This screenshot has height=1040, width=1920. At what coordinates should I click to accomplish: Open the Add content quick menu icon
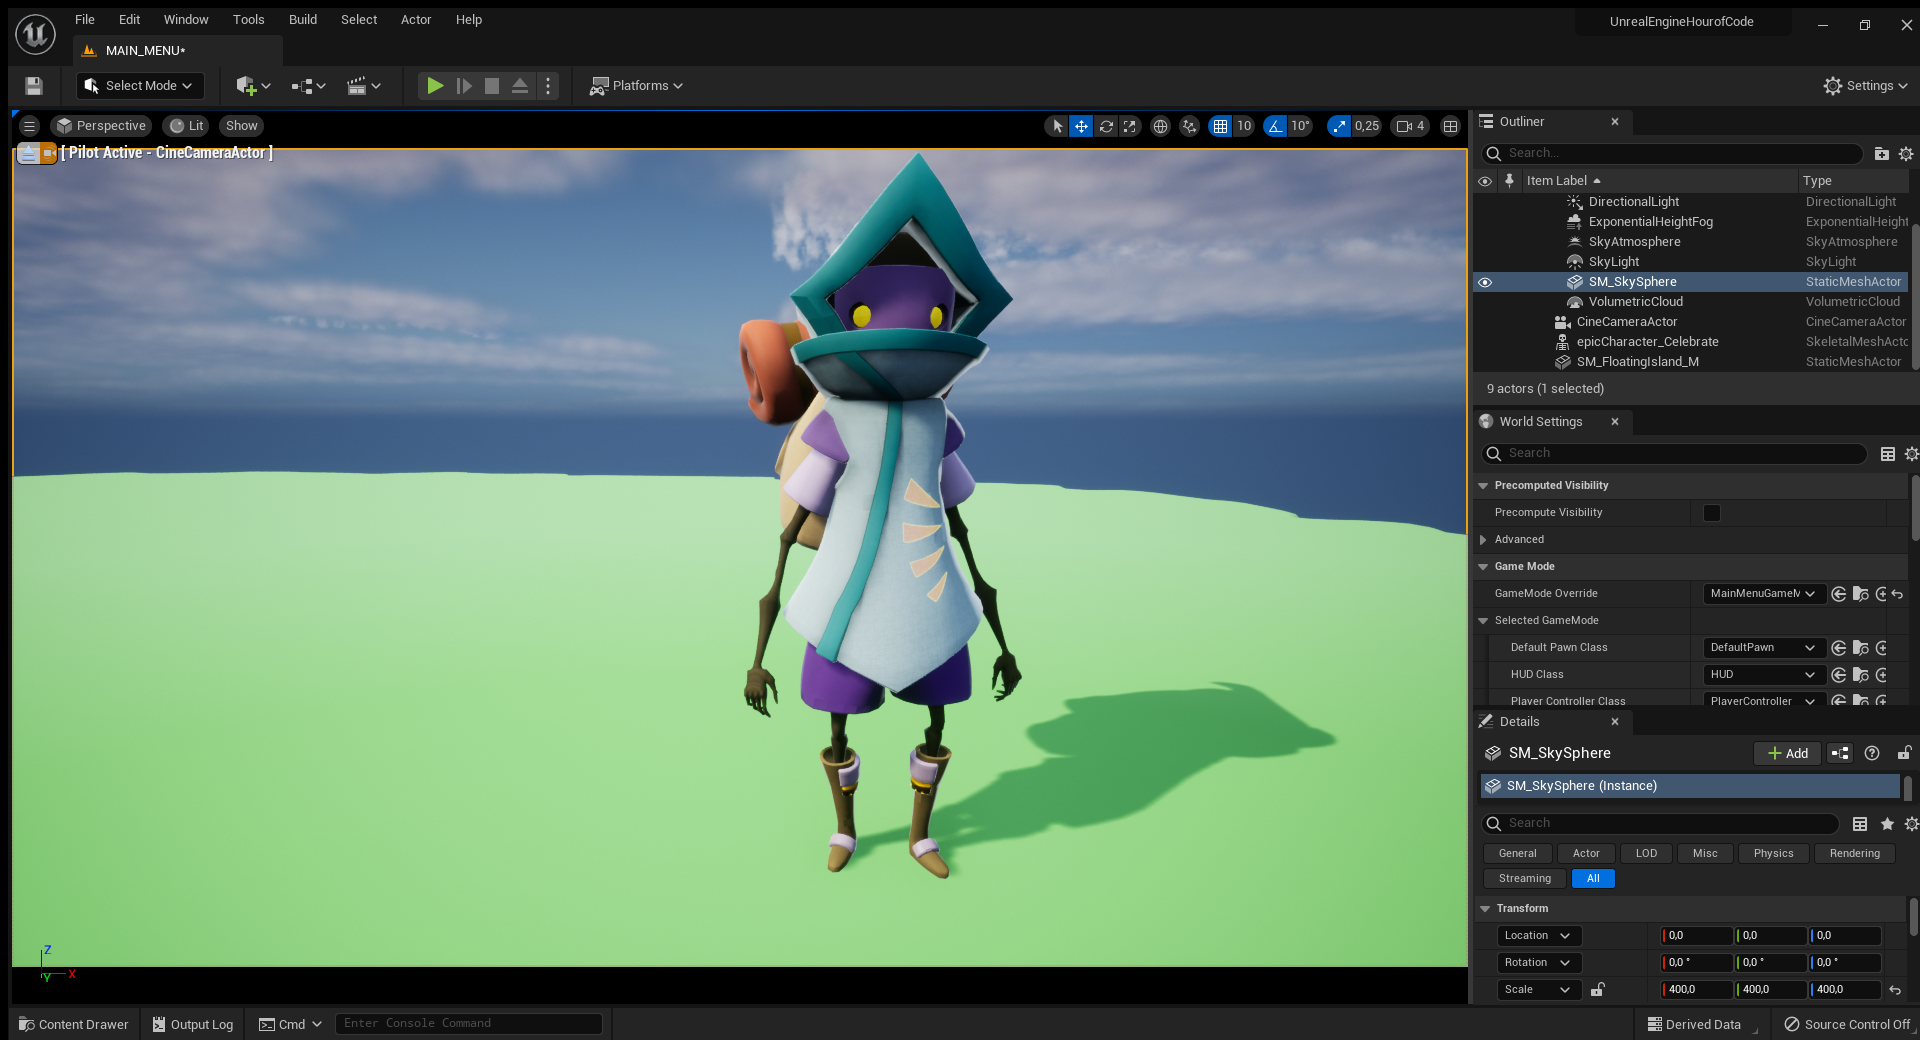coord(253,86)
